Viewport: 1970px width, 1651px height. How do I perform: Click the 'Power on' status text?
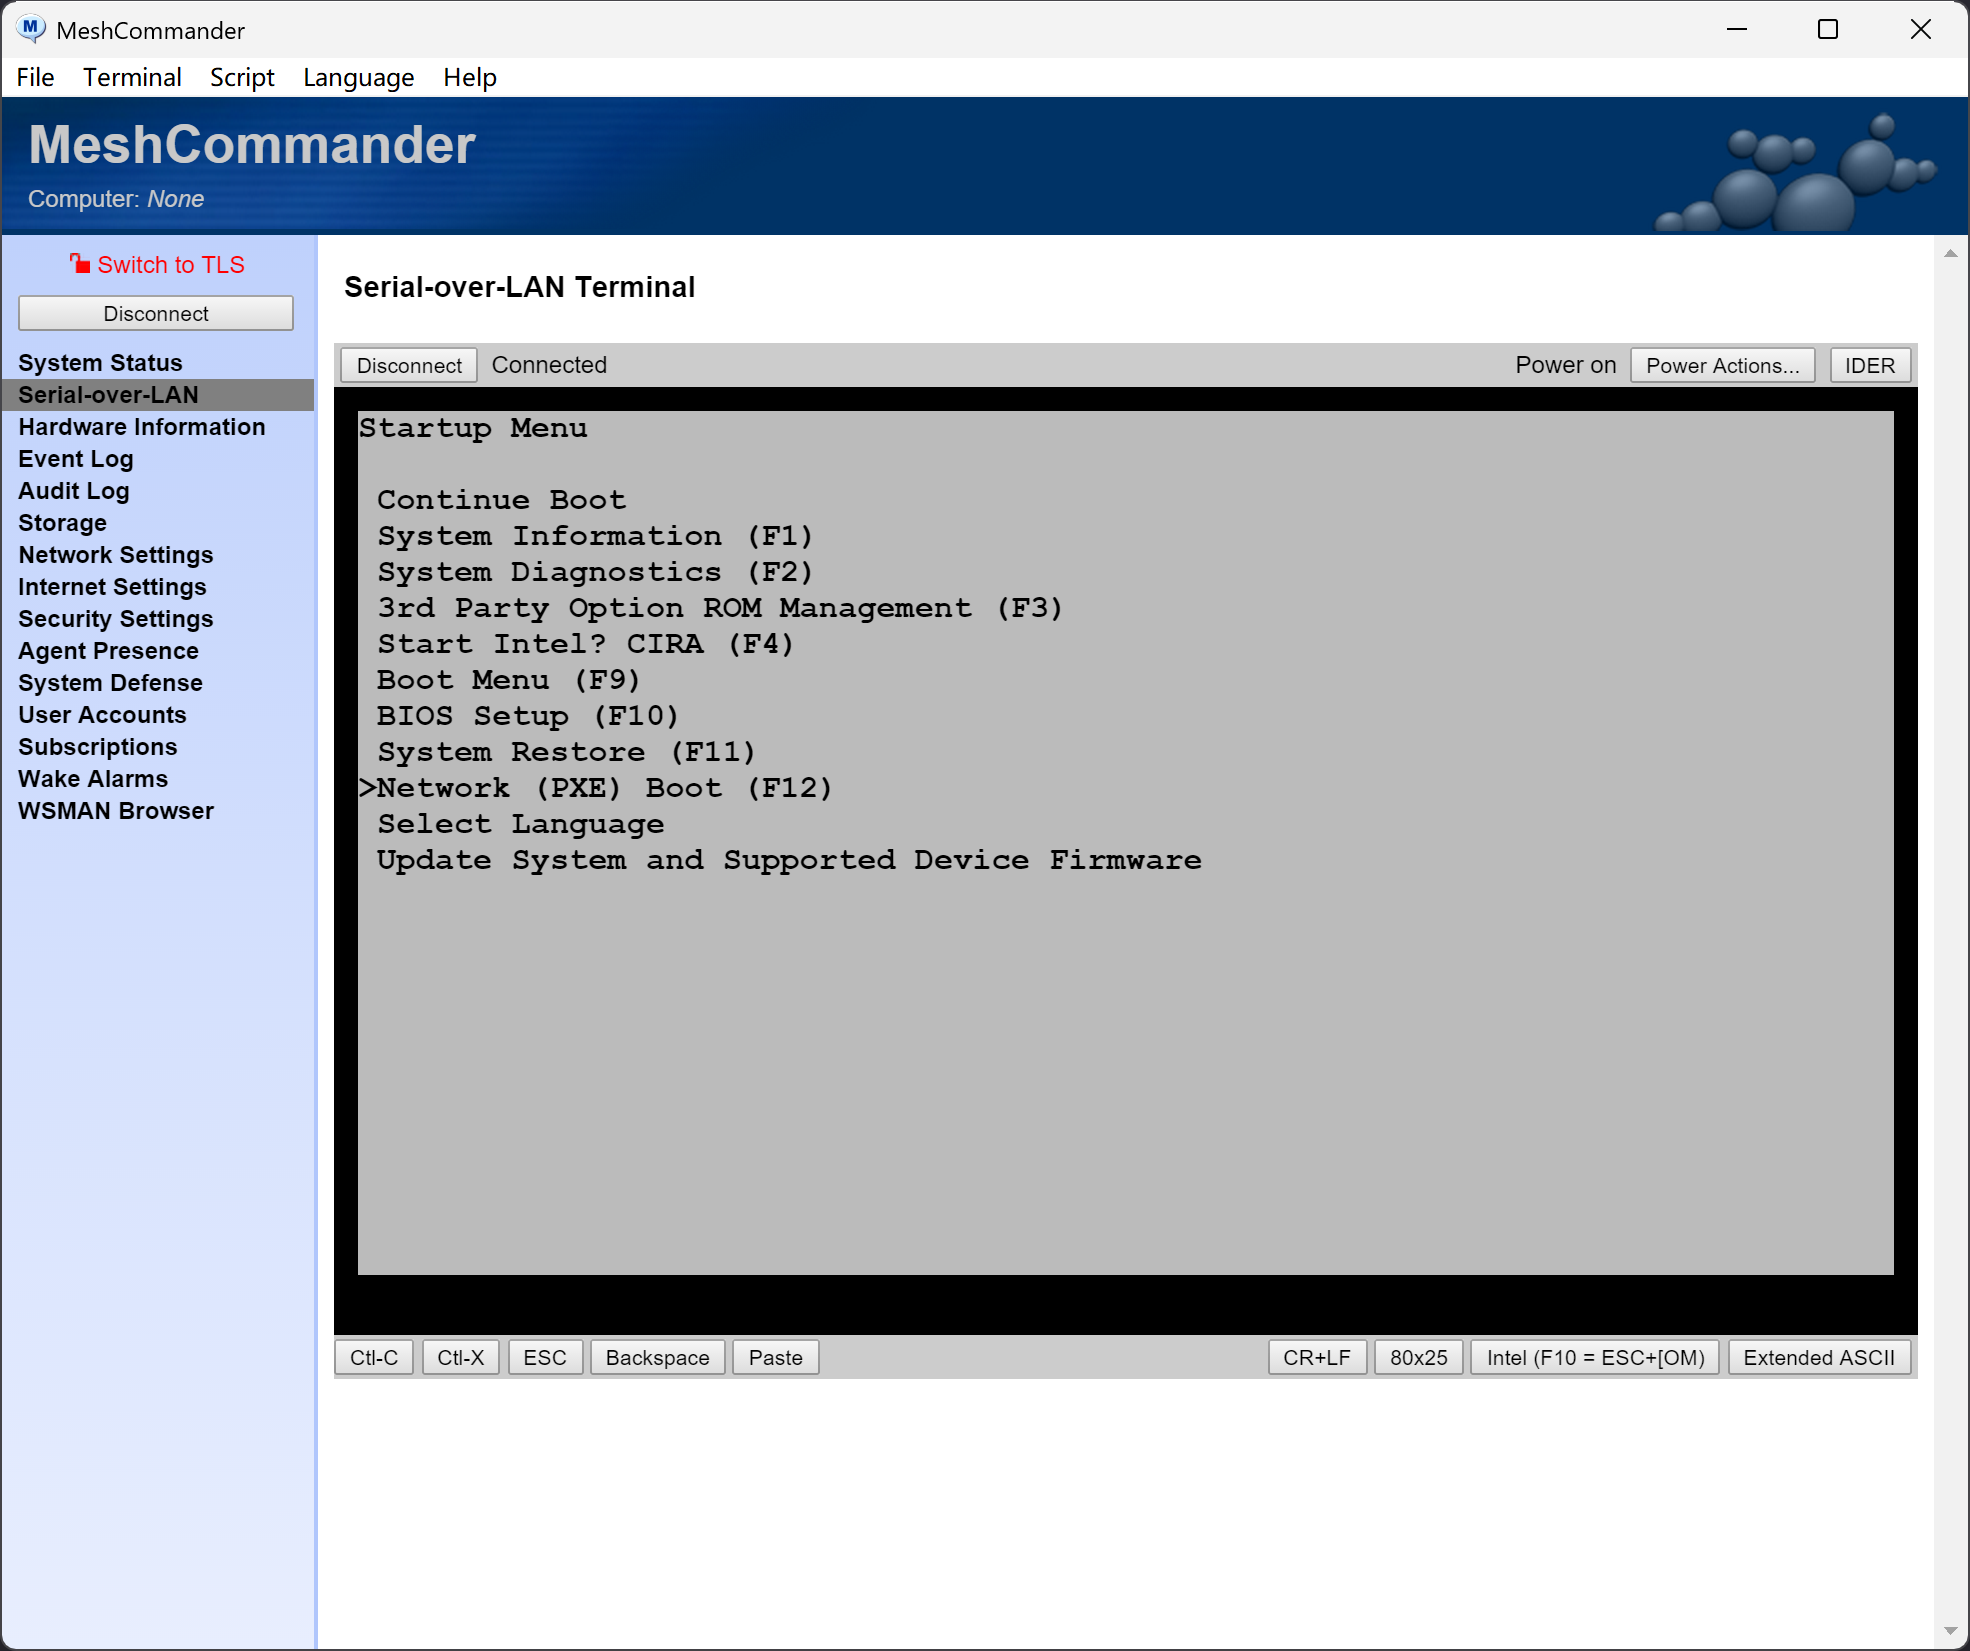(x=1565, y=365)
